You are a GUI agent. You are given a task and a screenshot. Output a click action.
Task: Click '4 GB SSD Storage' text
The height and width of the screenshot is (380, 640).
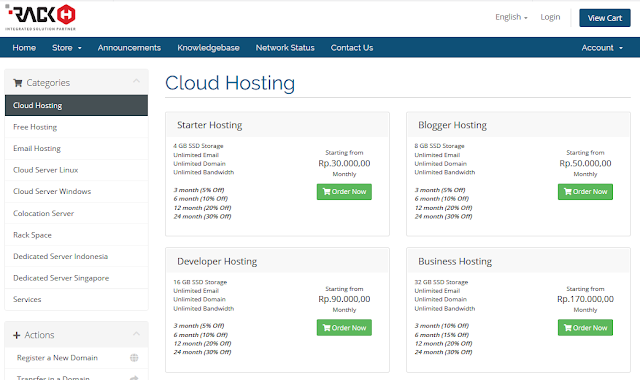pos(198,146)
